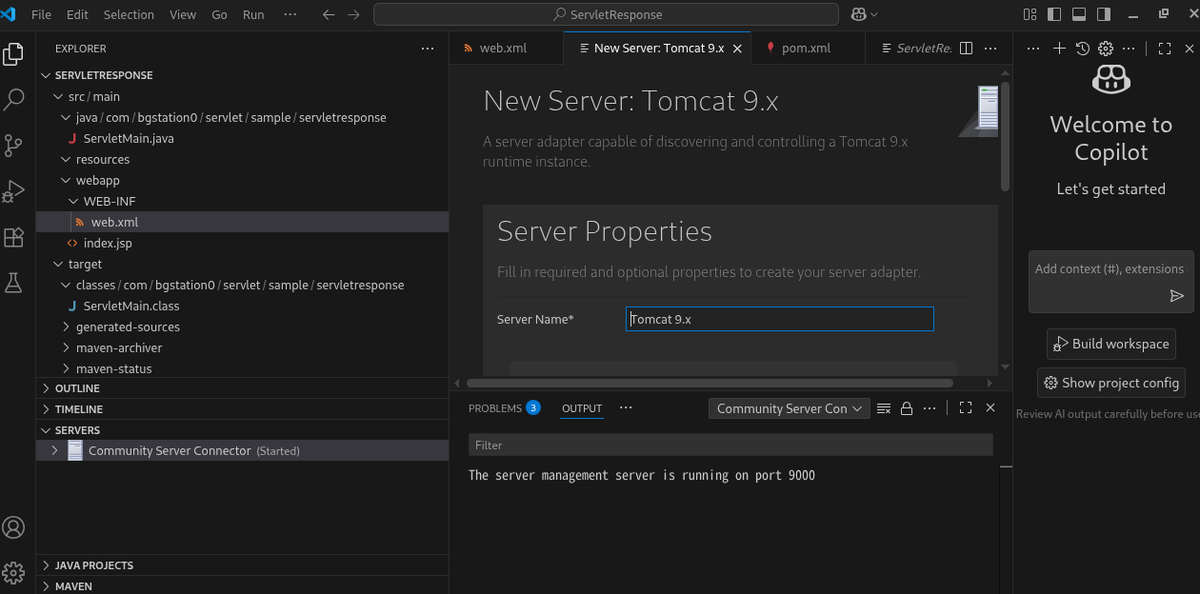Image resolution: width=1200 pixels, height=594 pixels.
Task: Click the title bar ServletResponse search box
Action: 606,15
